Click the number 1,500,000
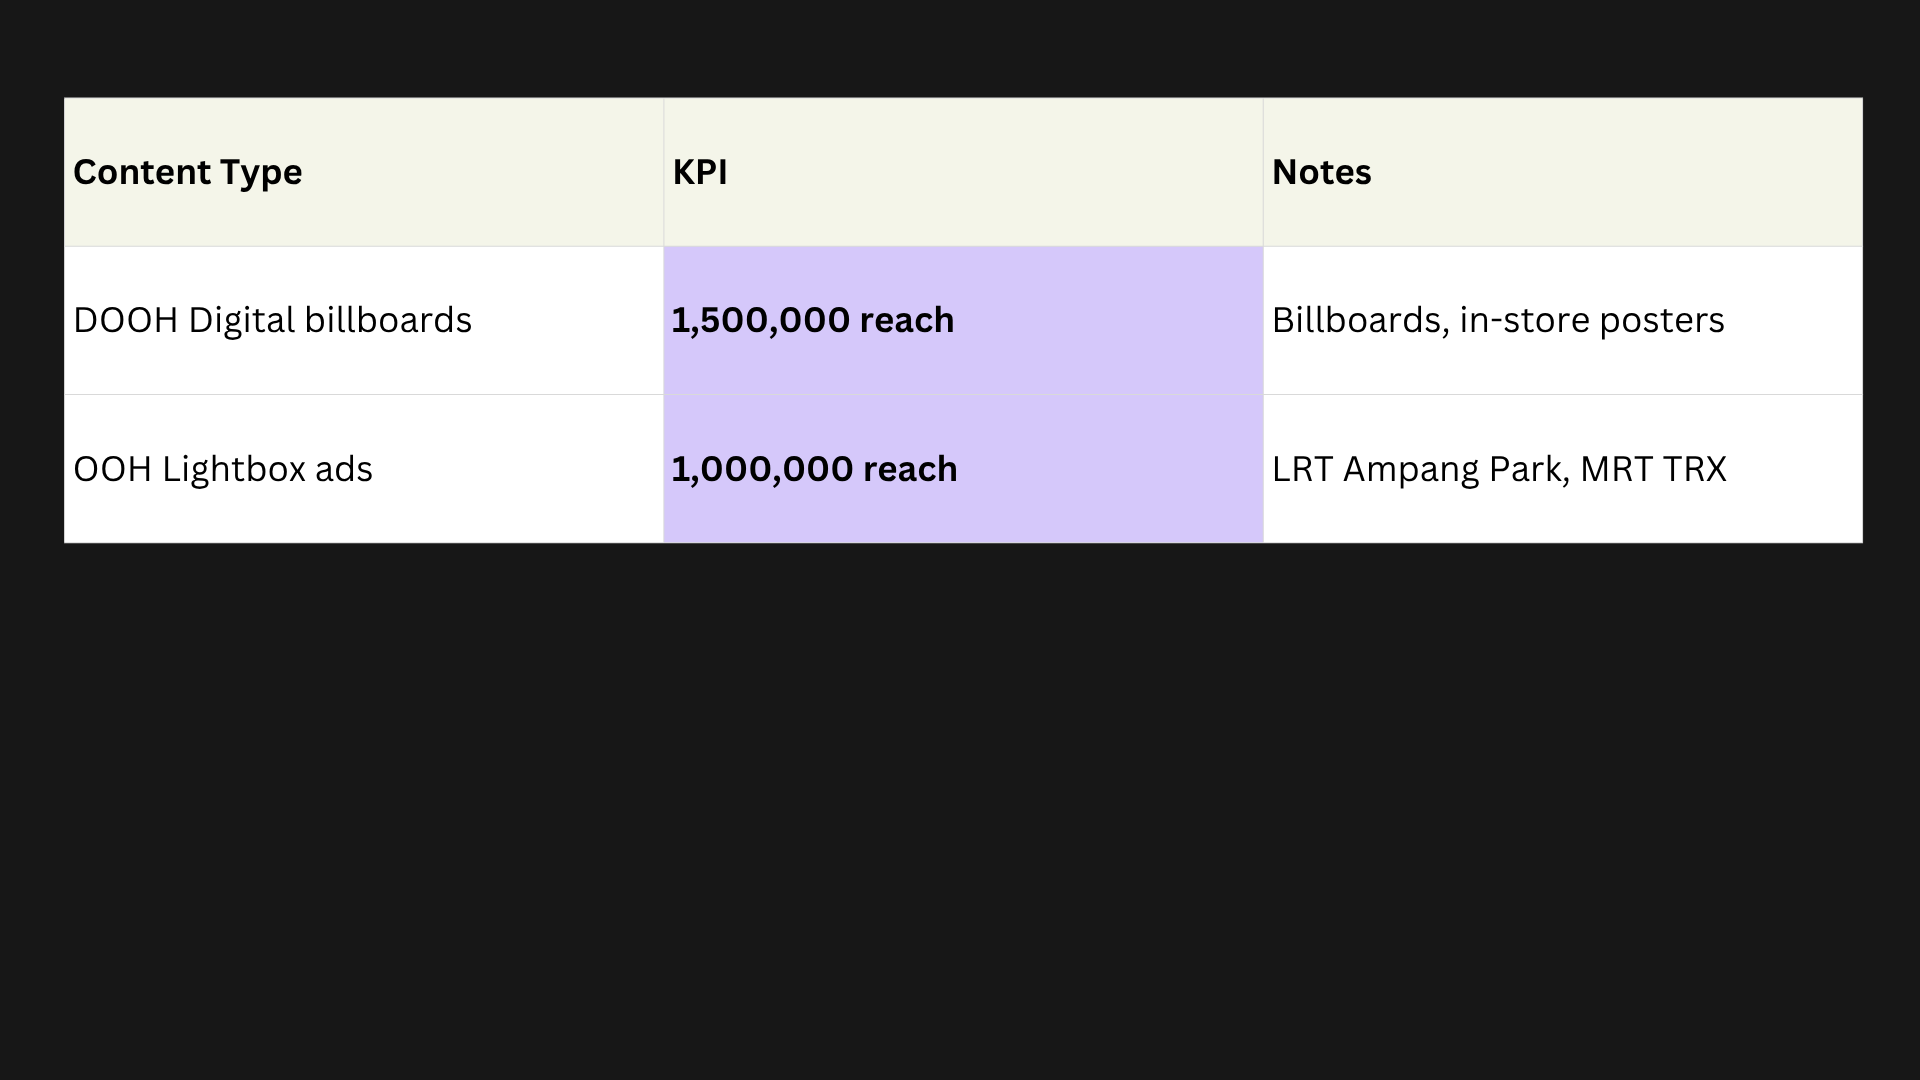1920x1080 pixels. click(x=761, y=320)
